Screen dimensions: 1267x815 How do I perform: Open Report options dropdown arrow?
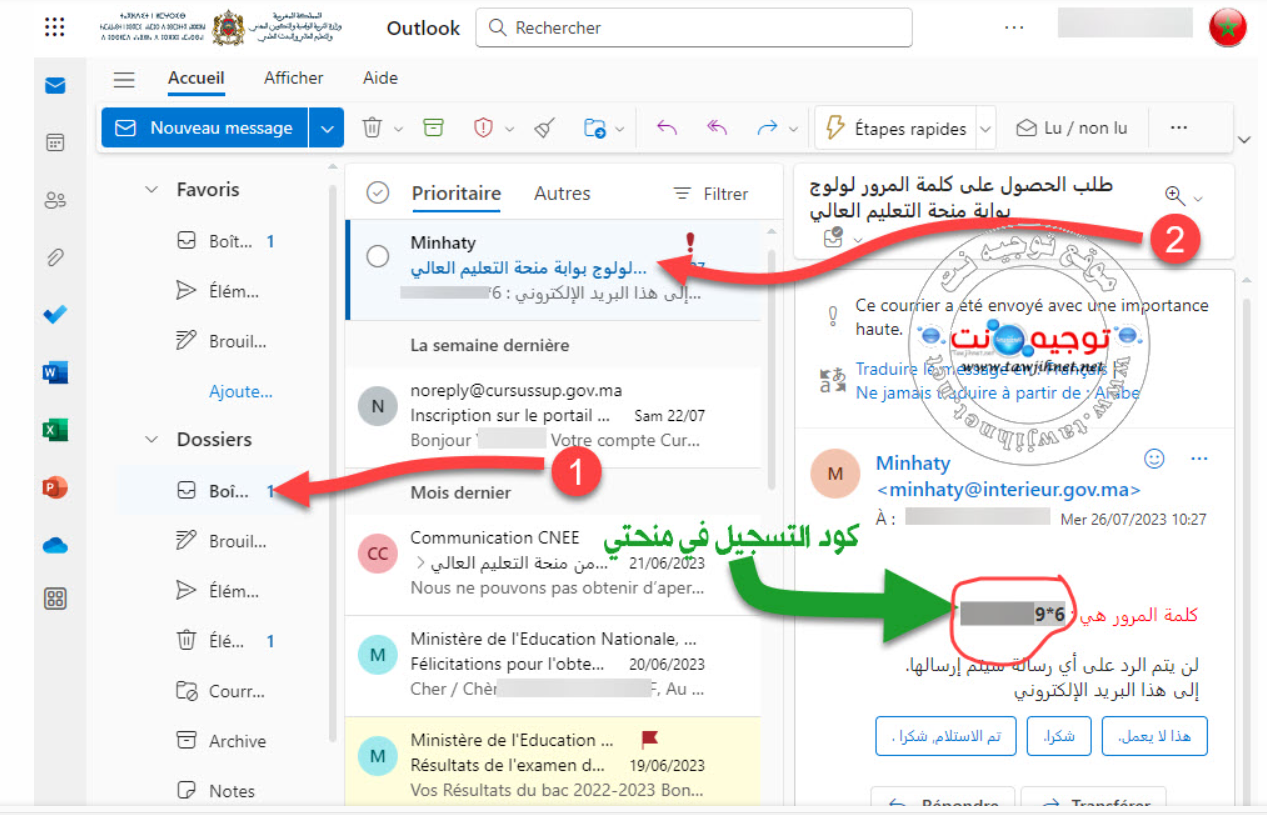click(509, 129)
